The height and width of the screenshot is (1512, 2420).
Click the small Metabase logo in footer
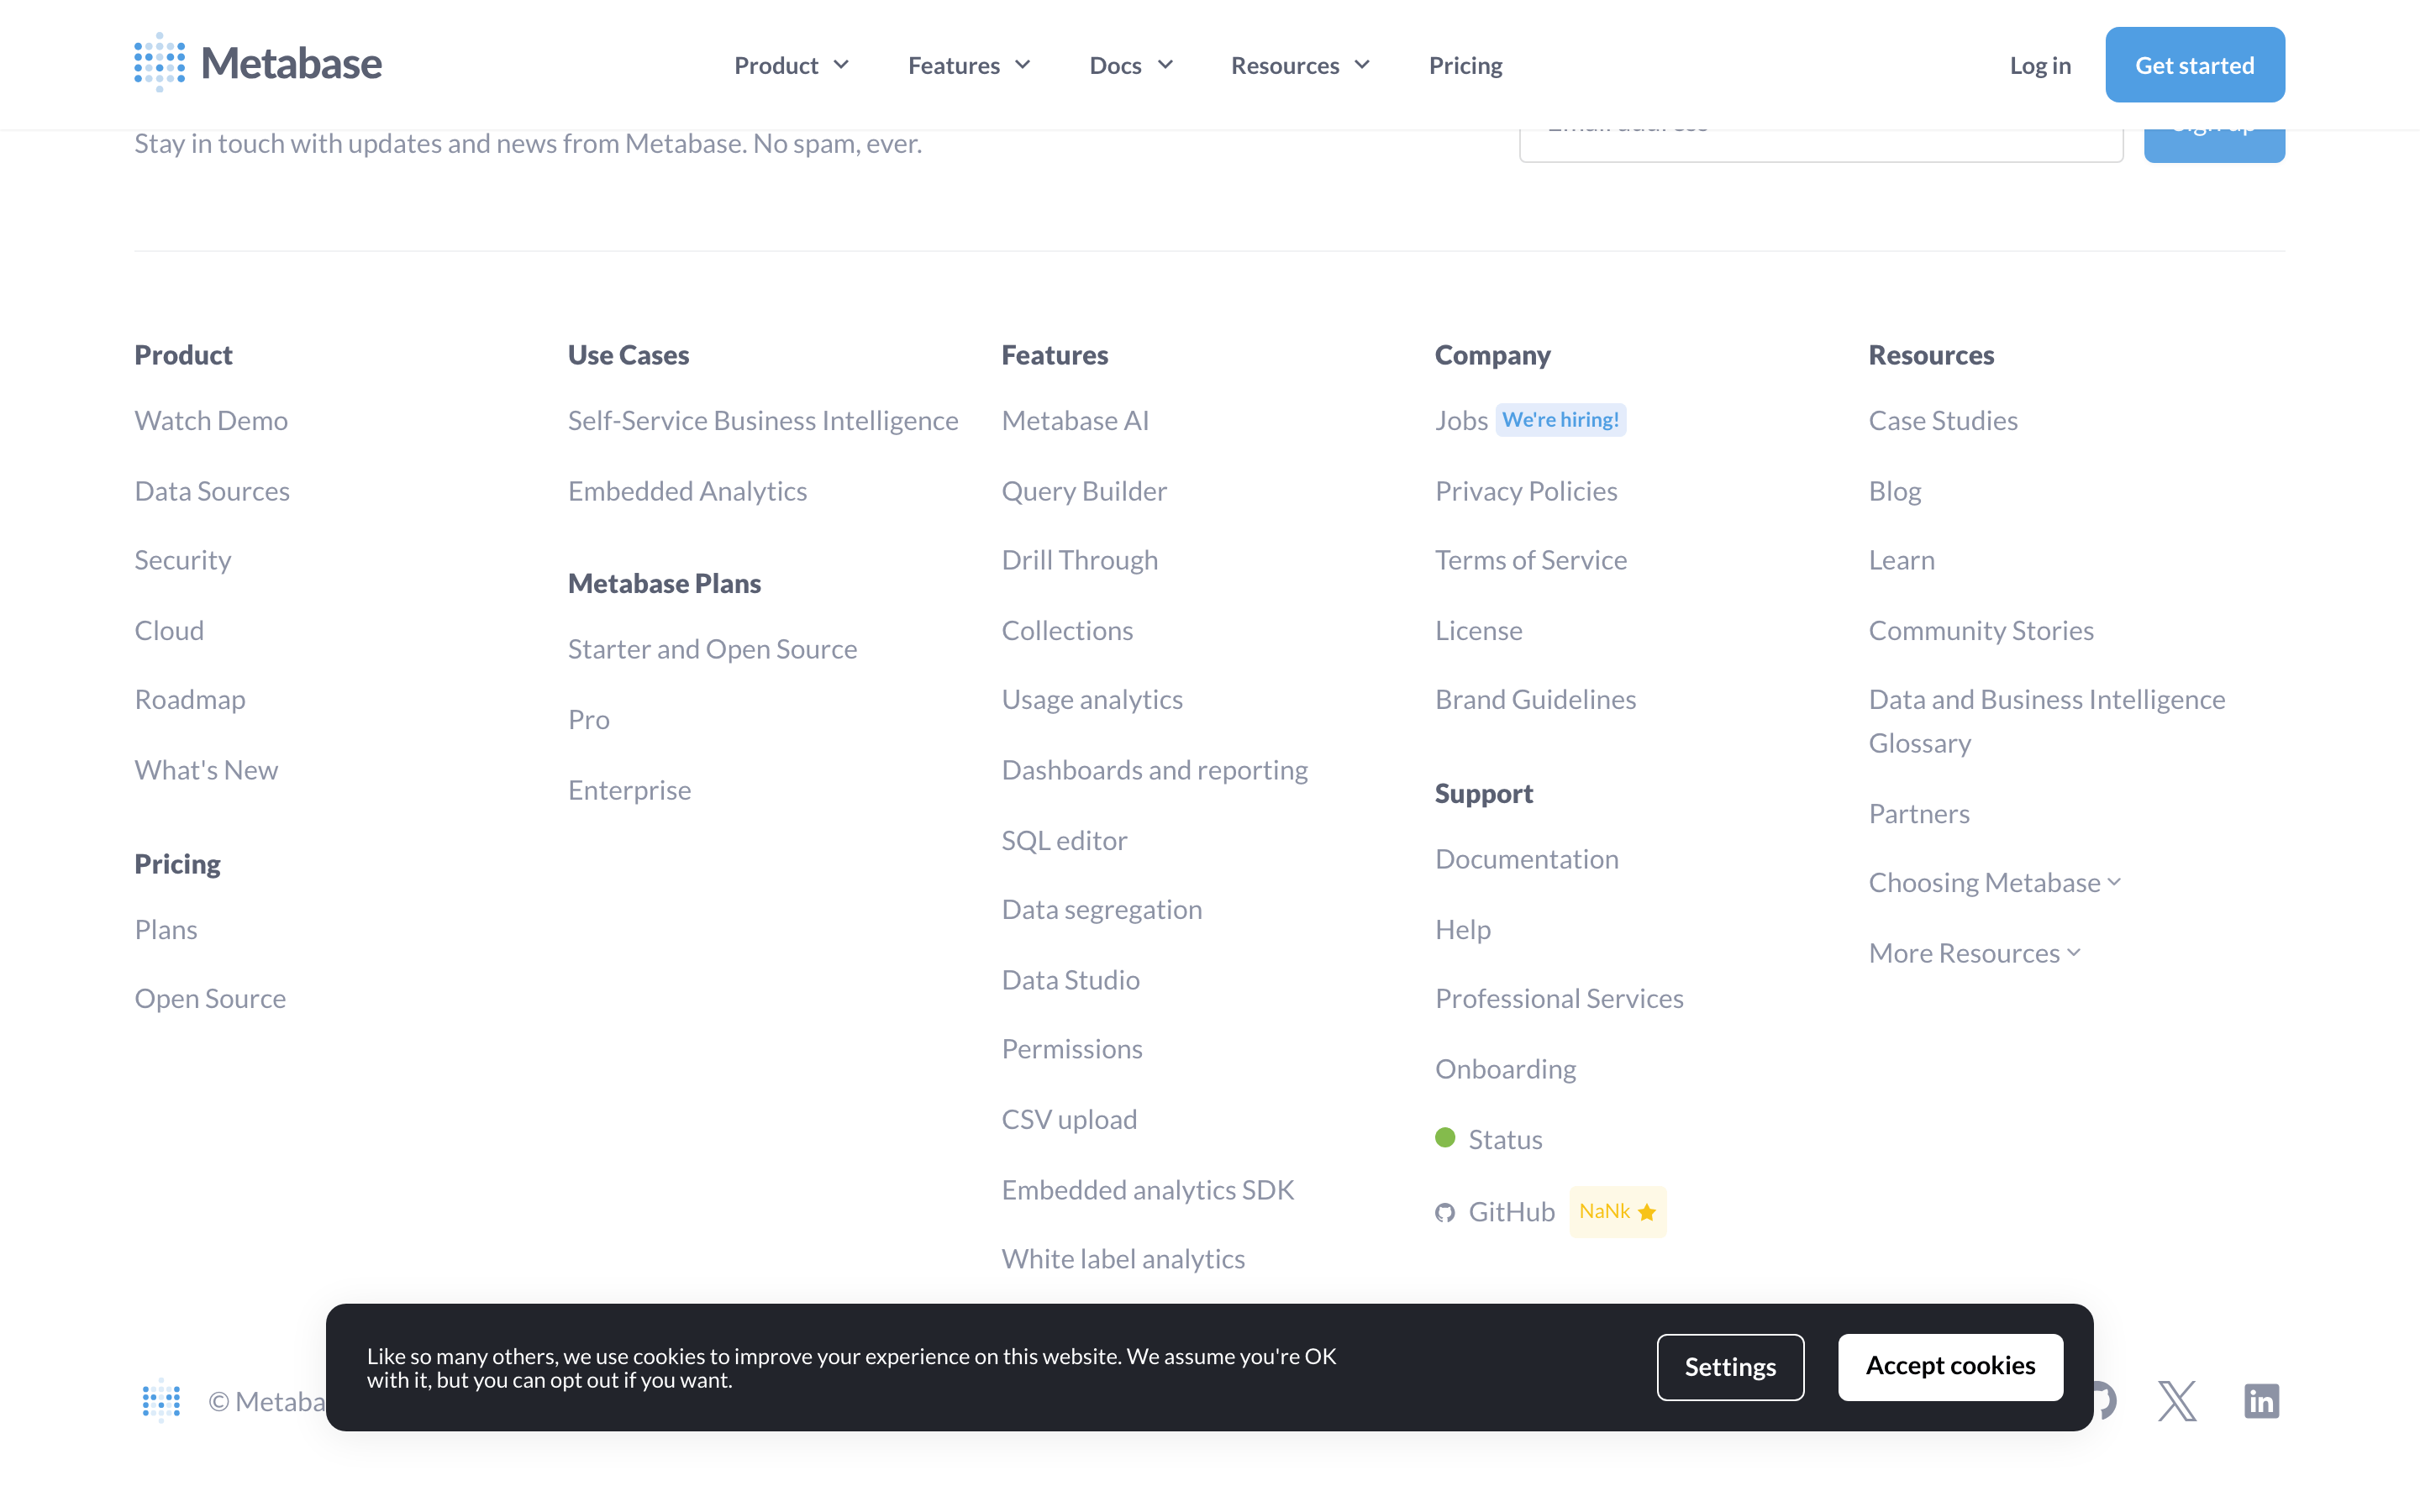pyautogui.click(x=161, y=1401)
